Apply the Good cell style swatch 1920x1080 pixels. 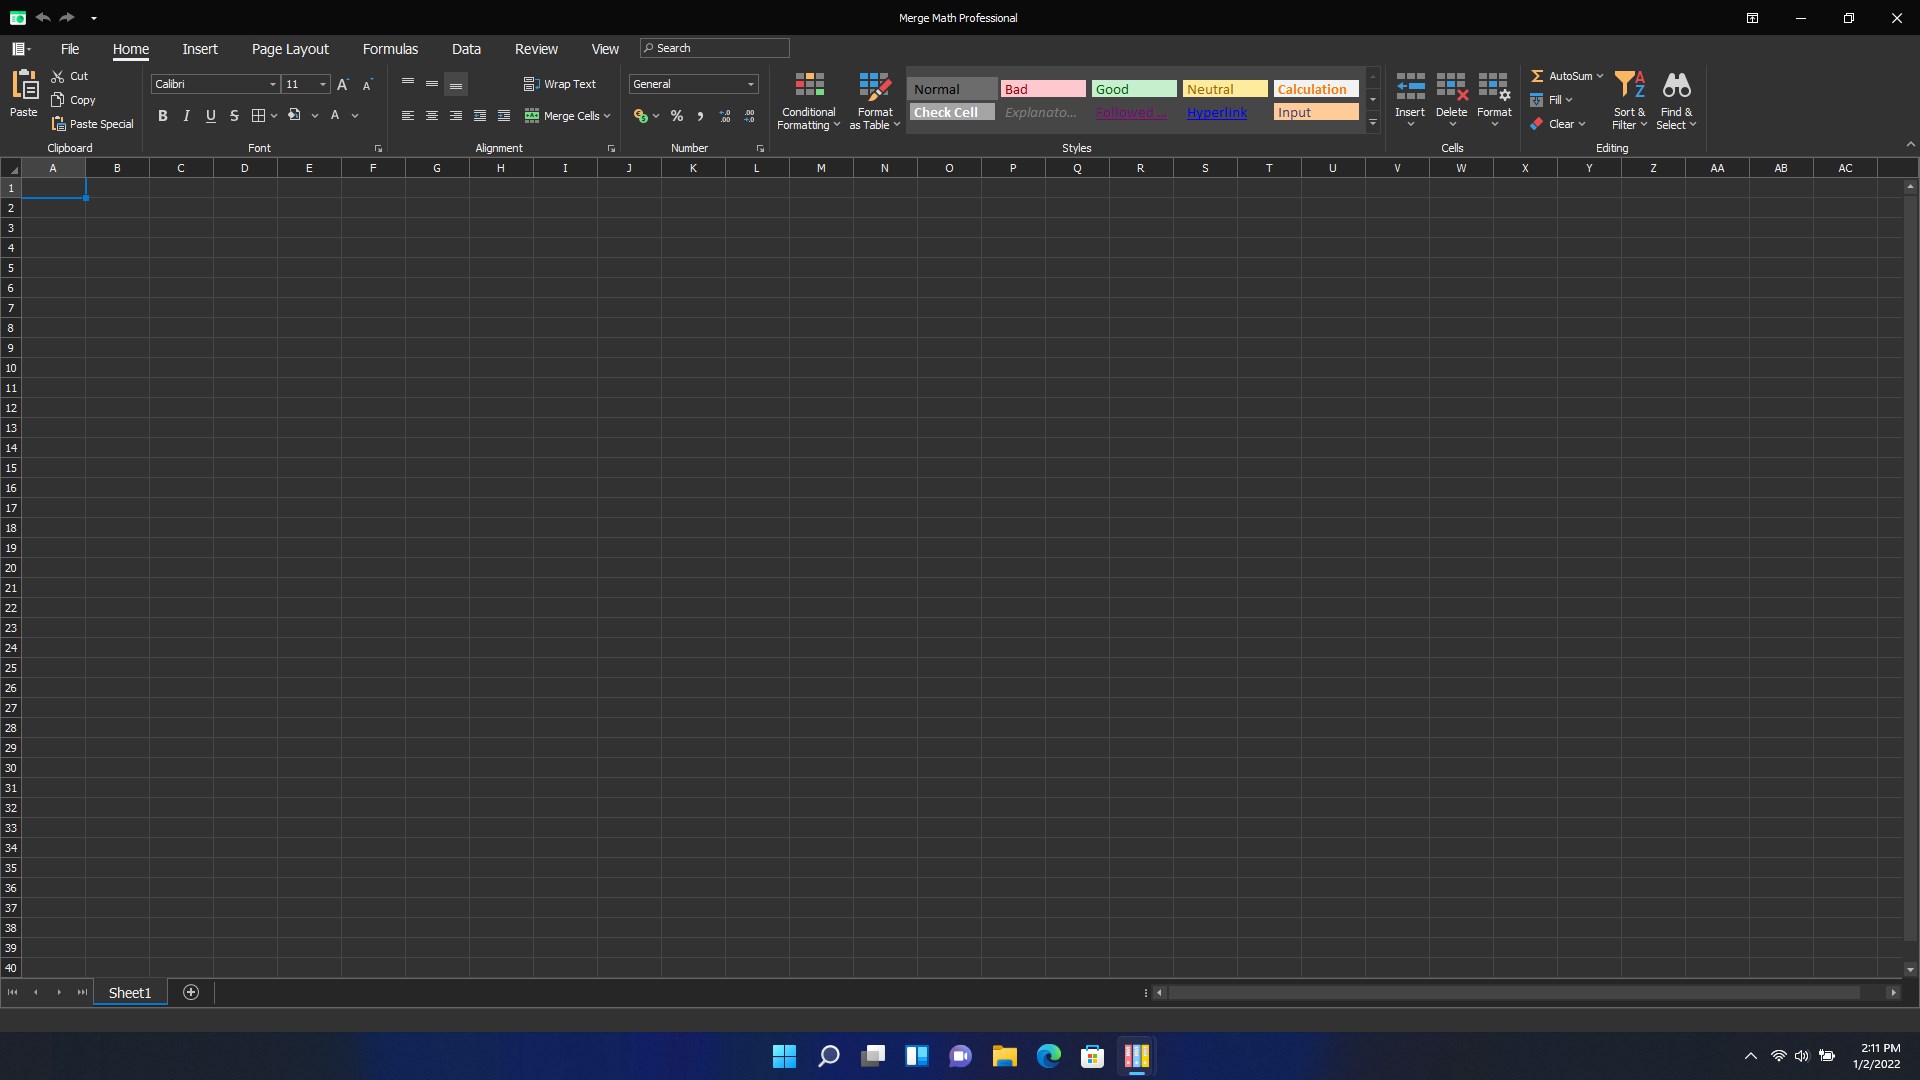[1134, 89]
